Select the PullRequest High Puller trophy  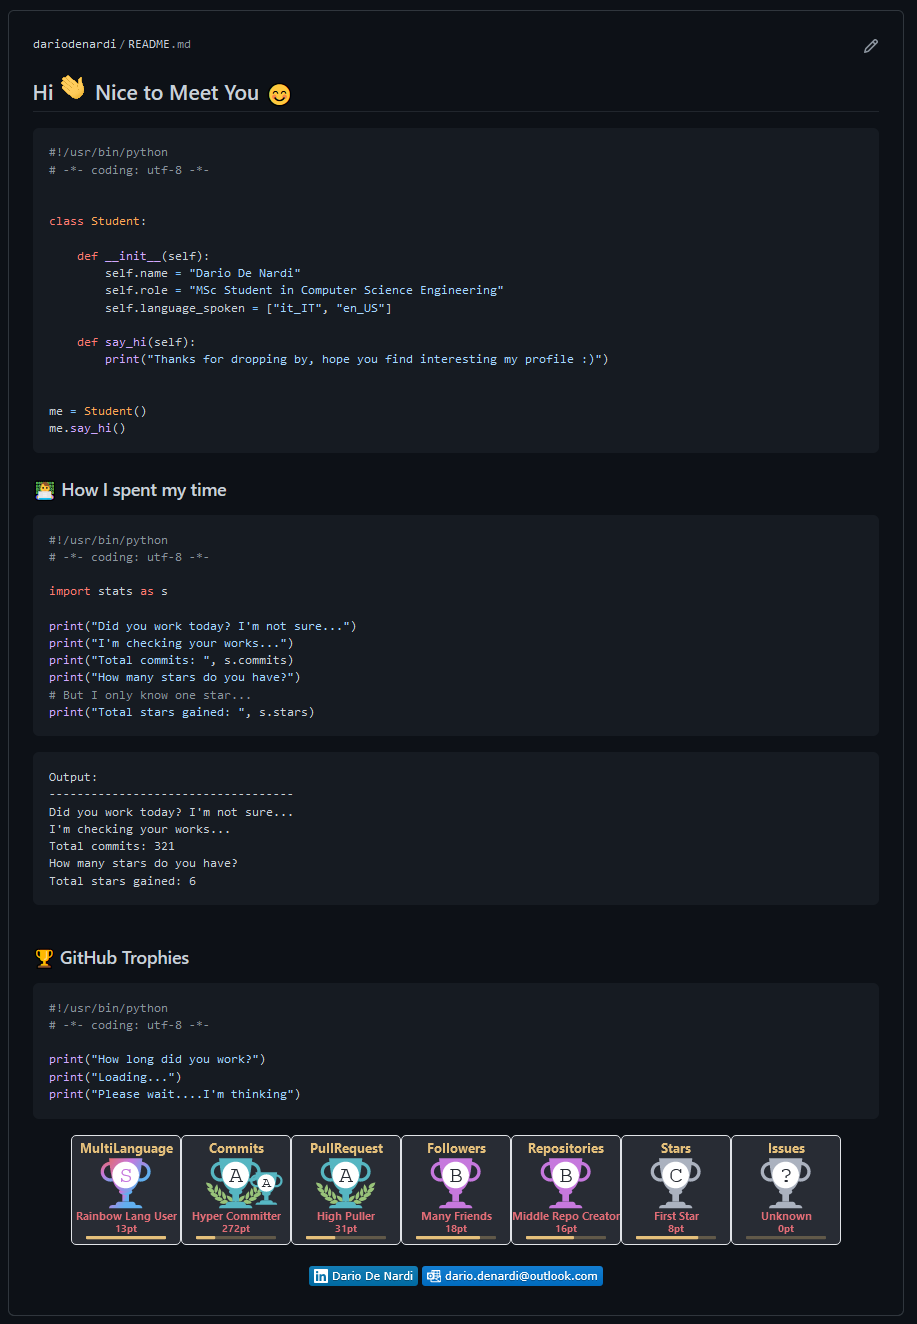tap(346, 1190)
